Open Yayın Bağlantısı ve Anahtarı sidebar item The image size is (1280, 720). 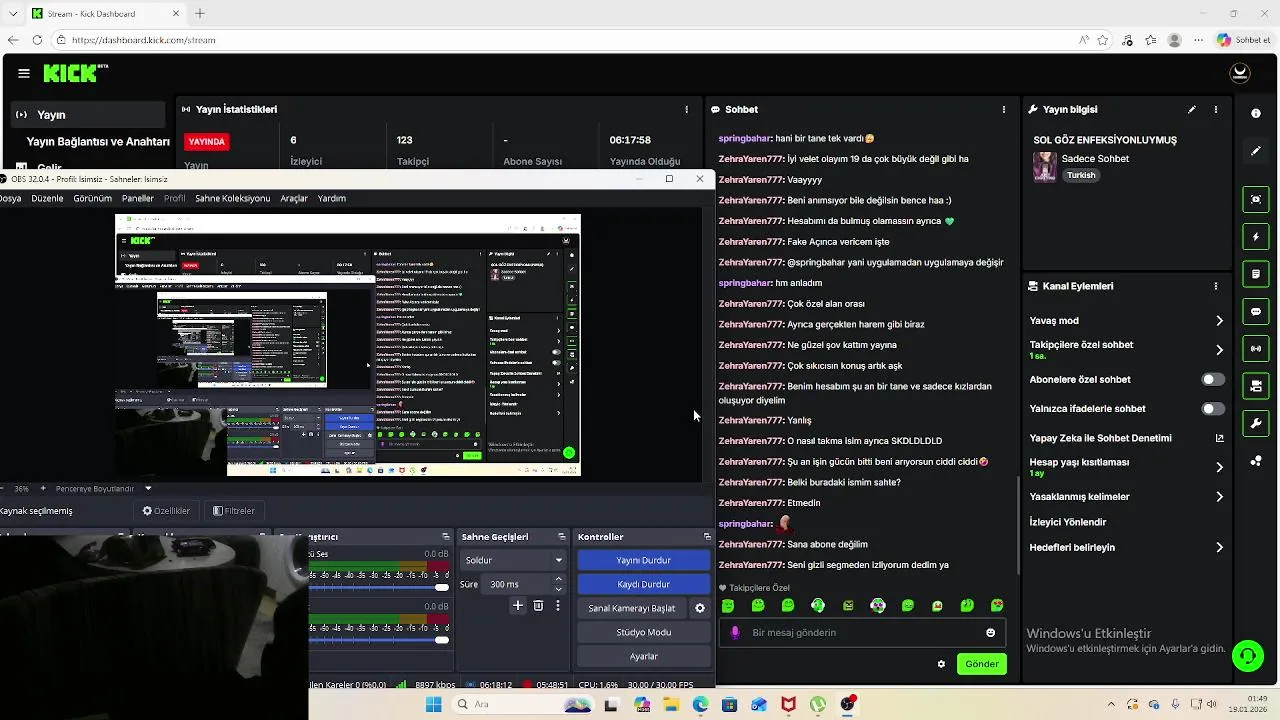98,142
